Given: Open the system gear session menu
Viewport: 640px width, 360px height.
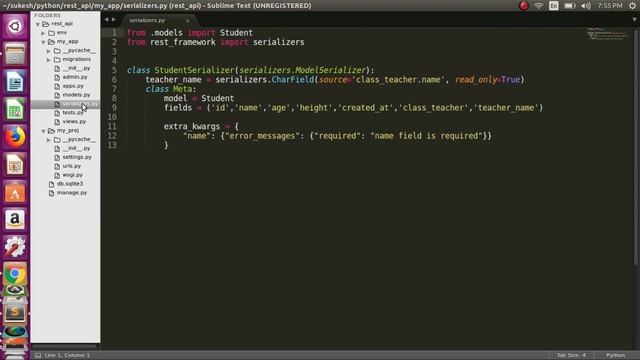Looking at the screenshot, I should pos(632,6).
